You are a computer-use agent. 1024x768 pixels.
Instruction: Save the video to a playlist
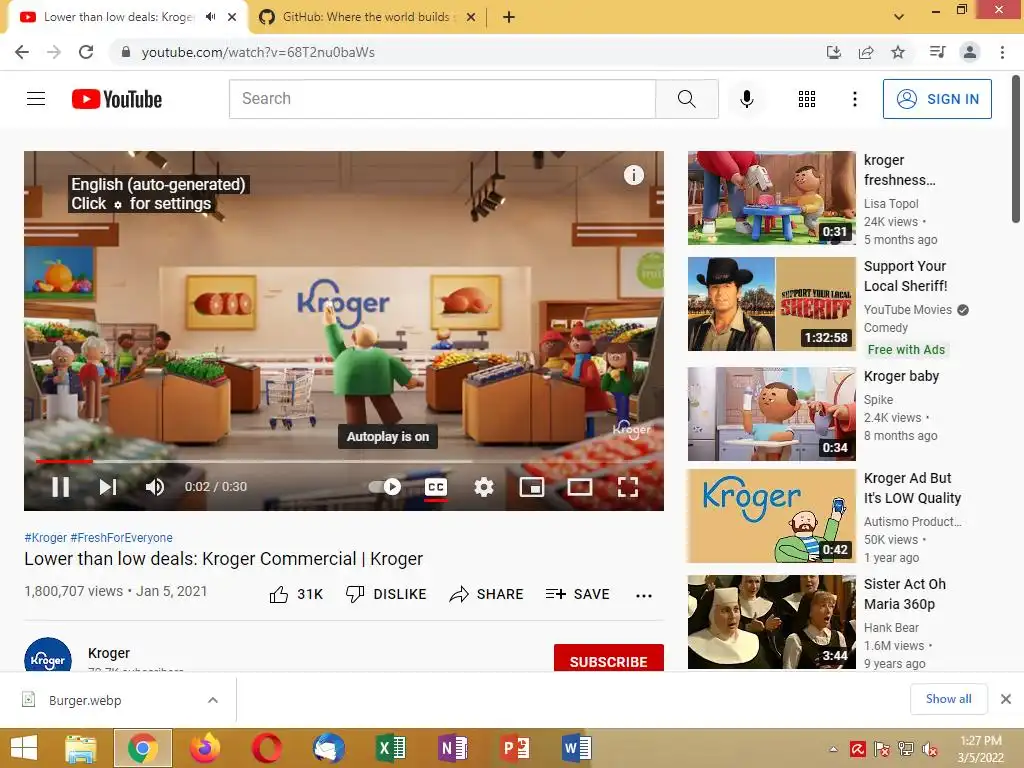click(578, 594)
